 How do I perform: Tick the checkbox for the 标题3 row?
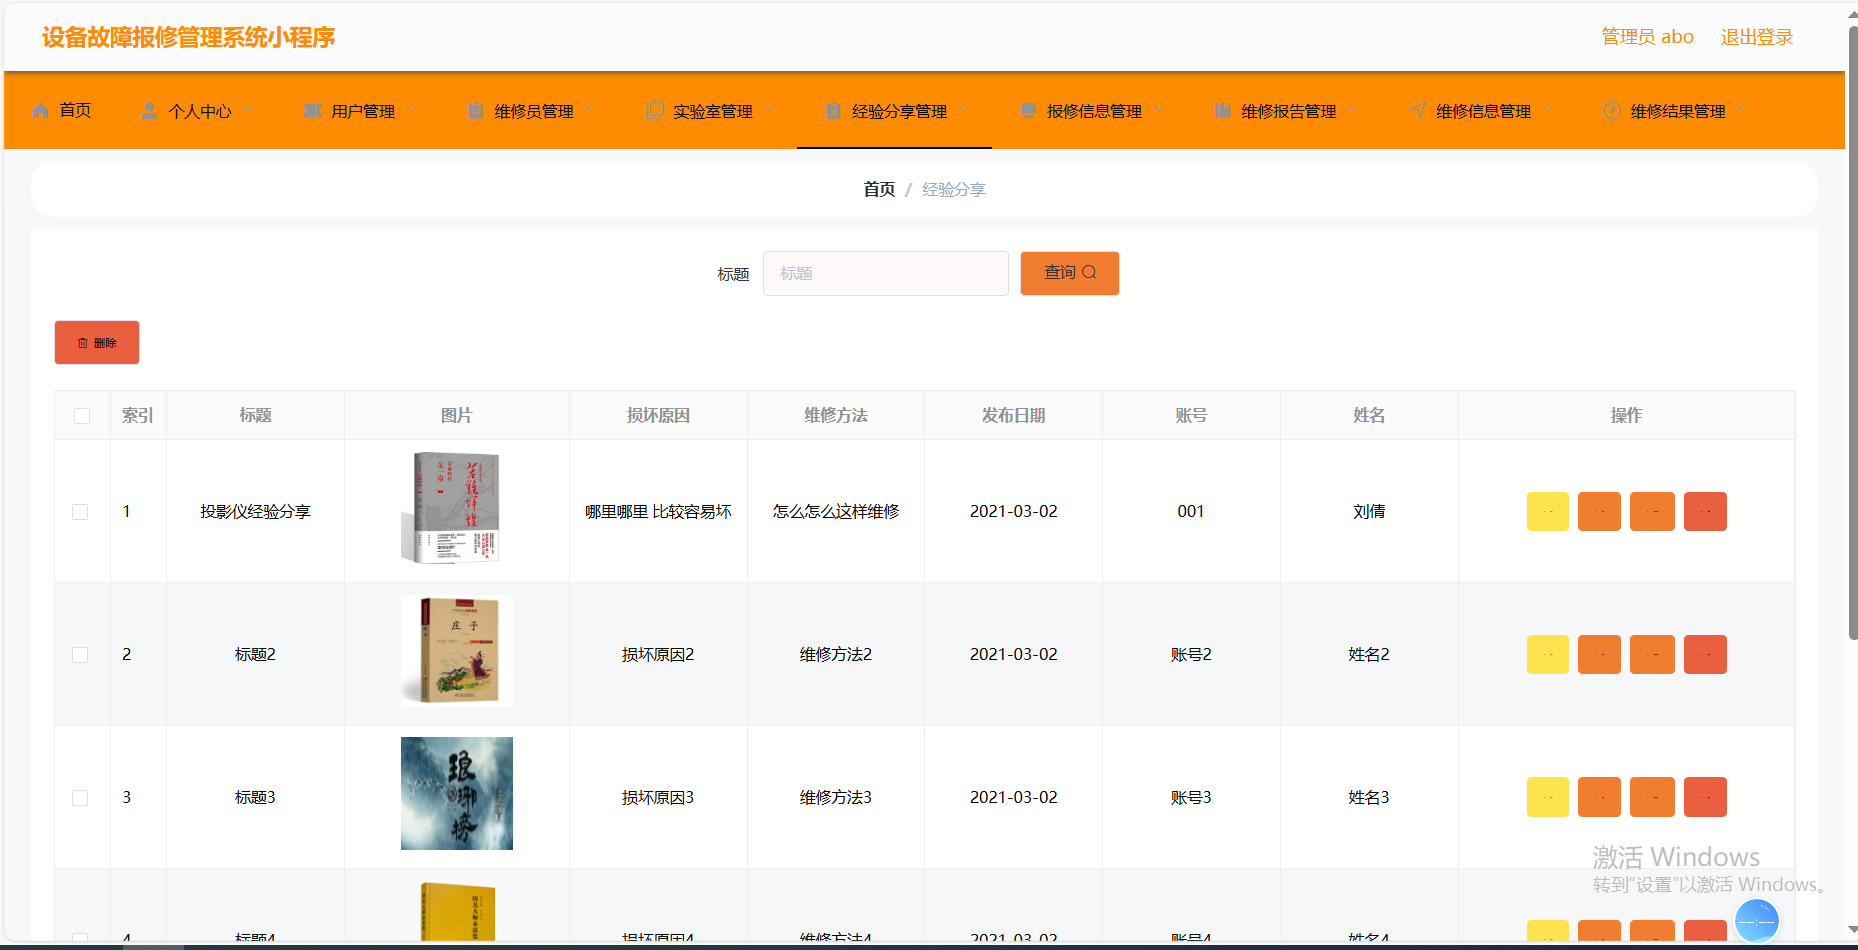pos(80,798)
